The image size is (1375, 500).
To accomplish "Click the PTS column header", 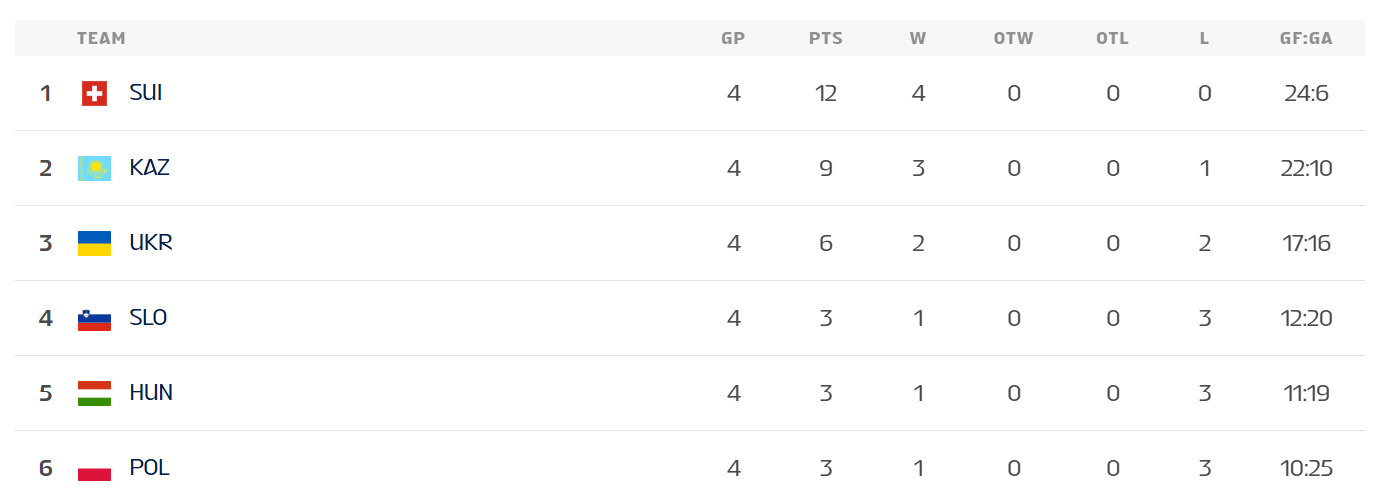I will (x=826, y=39).
